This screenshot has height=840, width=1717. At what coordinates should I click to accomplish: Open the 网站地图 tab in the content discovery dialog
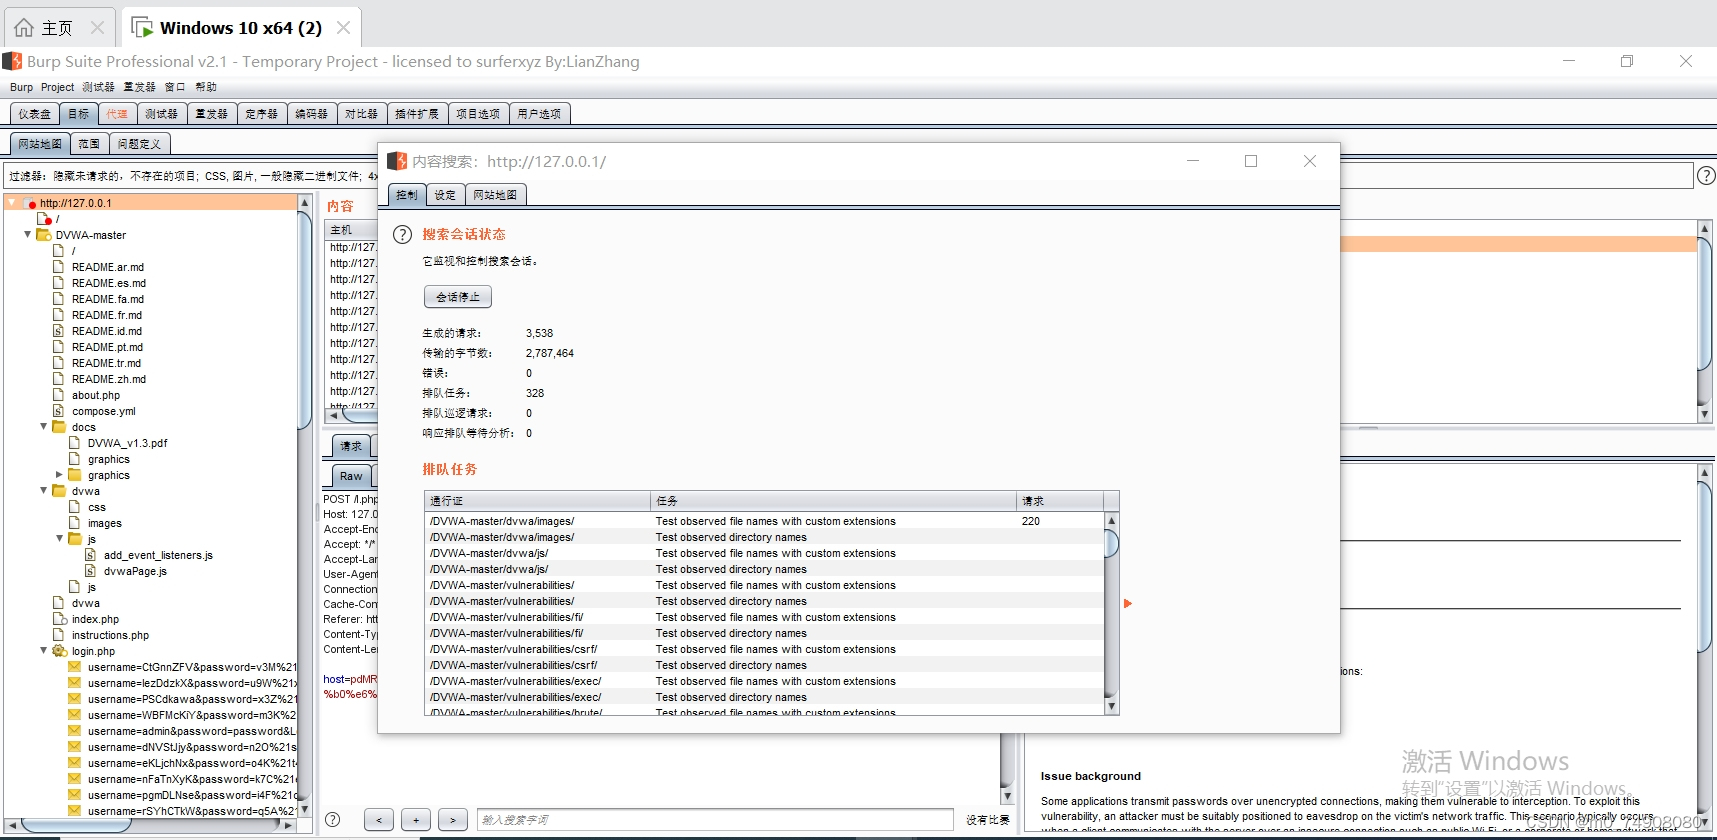(x=495, y=195)
